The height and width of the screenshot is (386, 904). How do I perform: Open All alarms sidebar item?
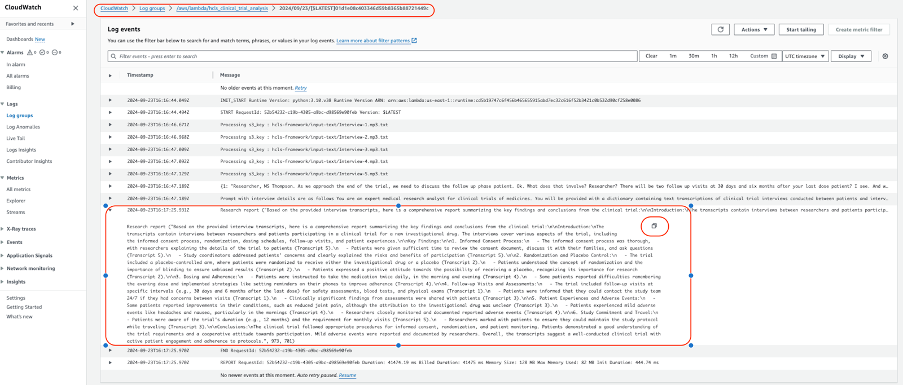(x=17, y=75)
